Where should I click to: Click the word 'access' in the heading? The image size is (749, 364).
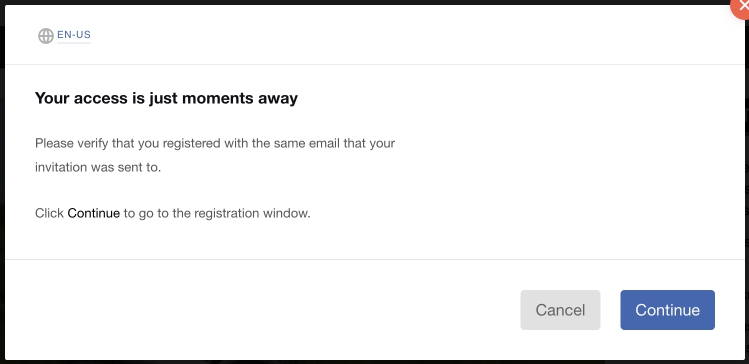100,98
